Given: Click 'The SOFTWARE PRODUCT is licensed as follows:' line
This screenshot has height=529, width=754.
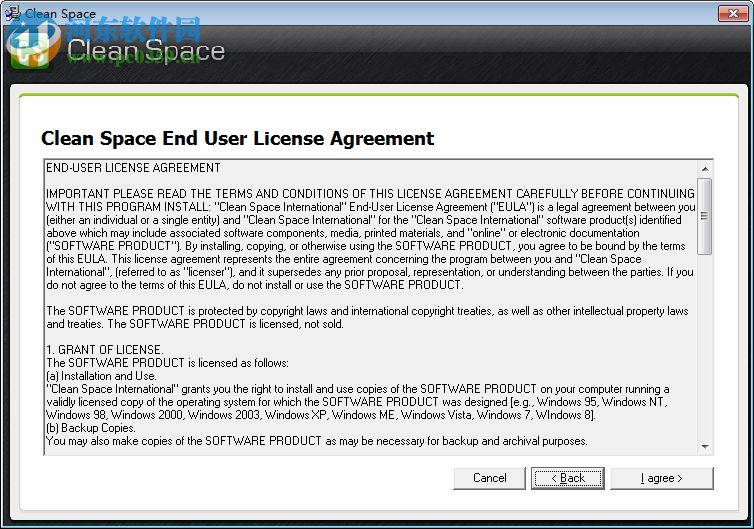Looking at the screenshot, I should [x=167, y=363].
